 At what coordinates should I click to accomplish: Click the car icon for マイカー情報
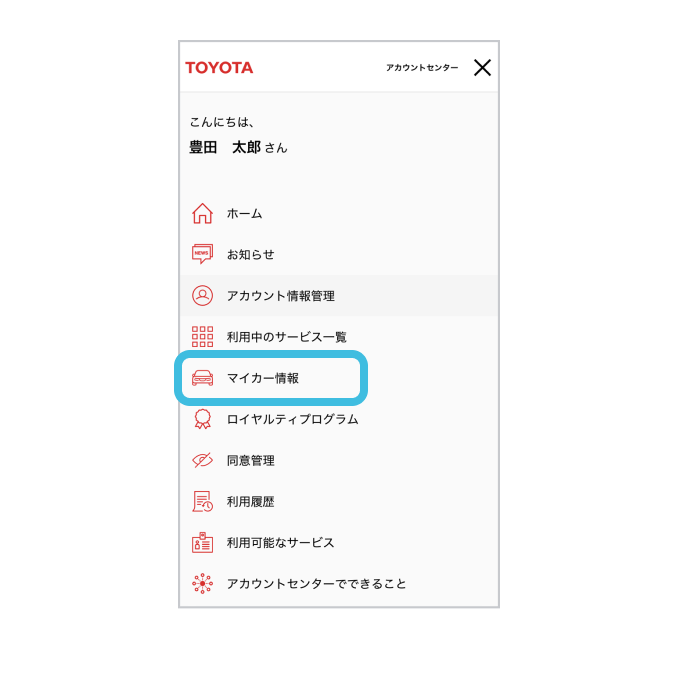click(202, 378)
